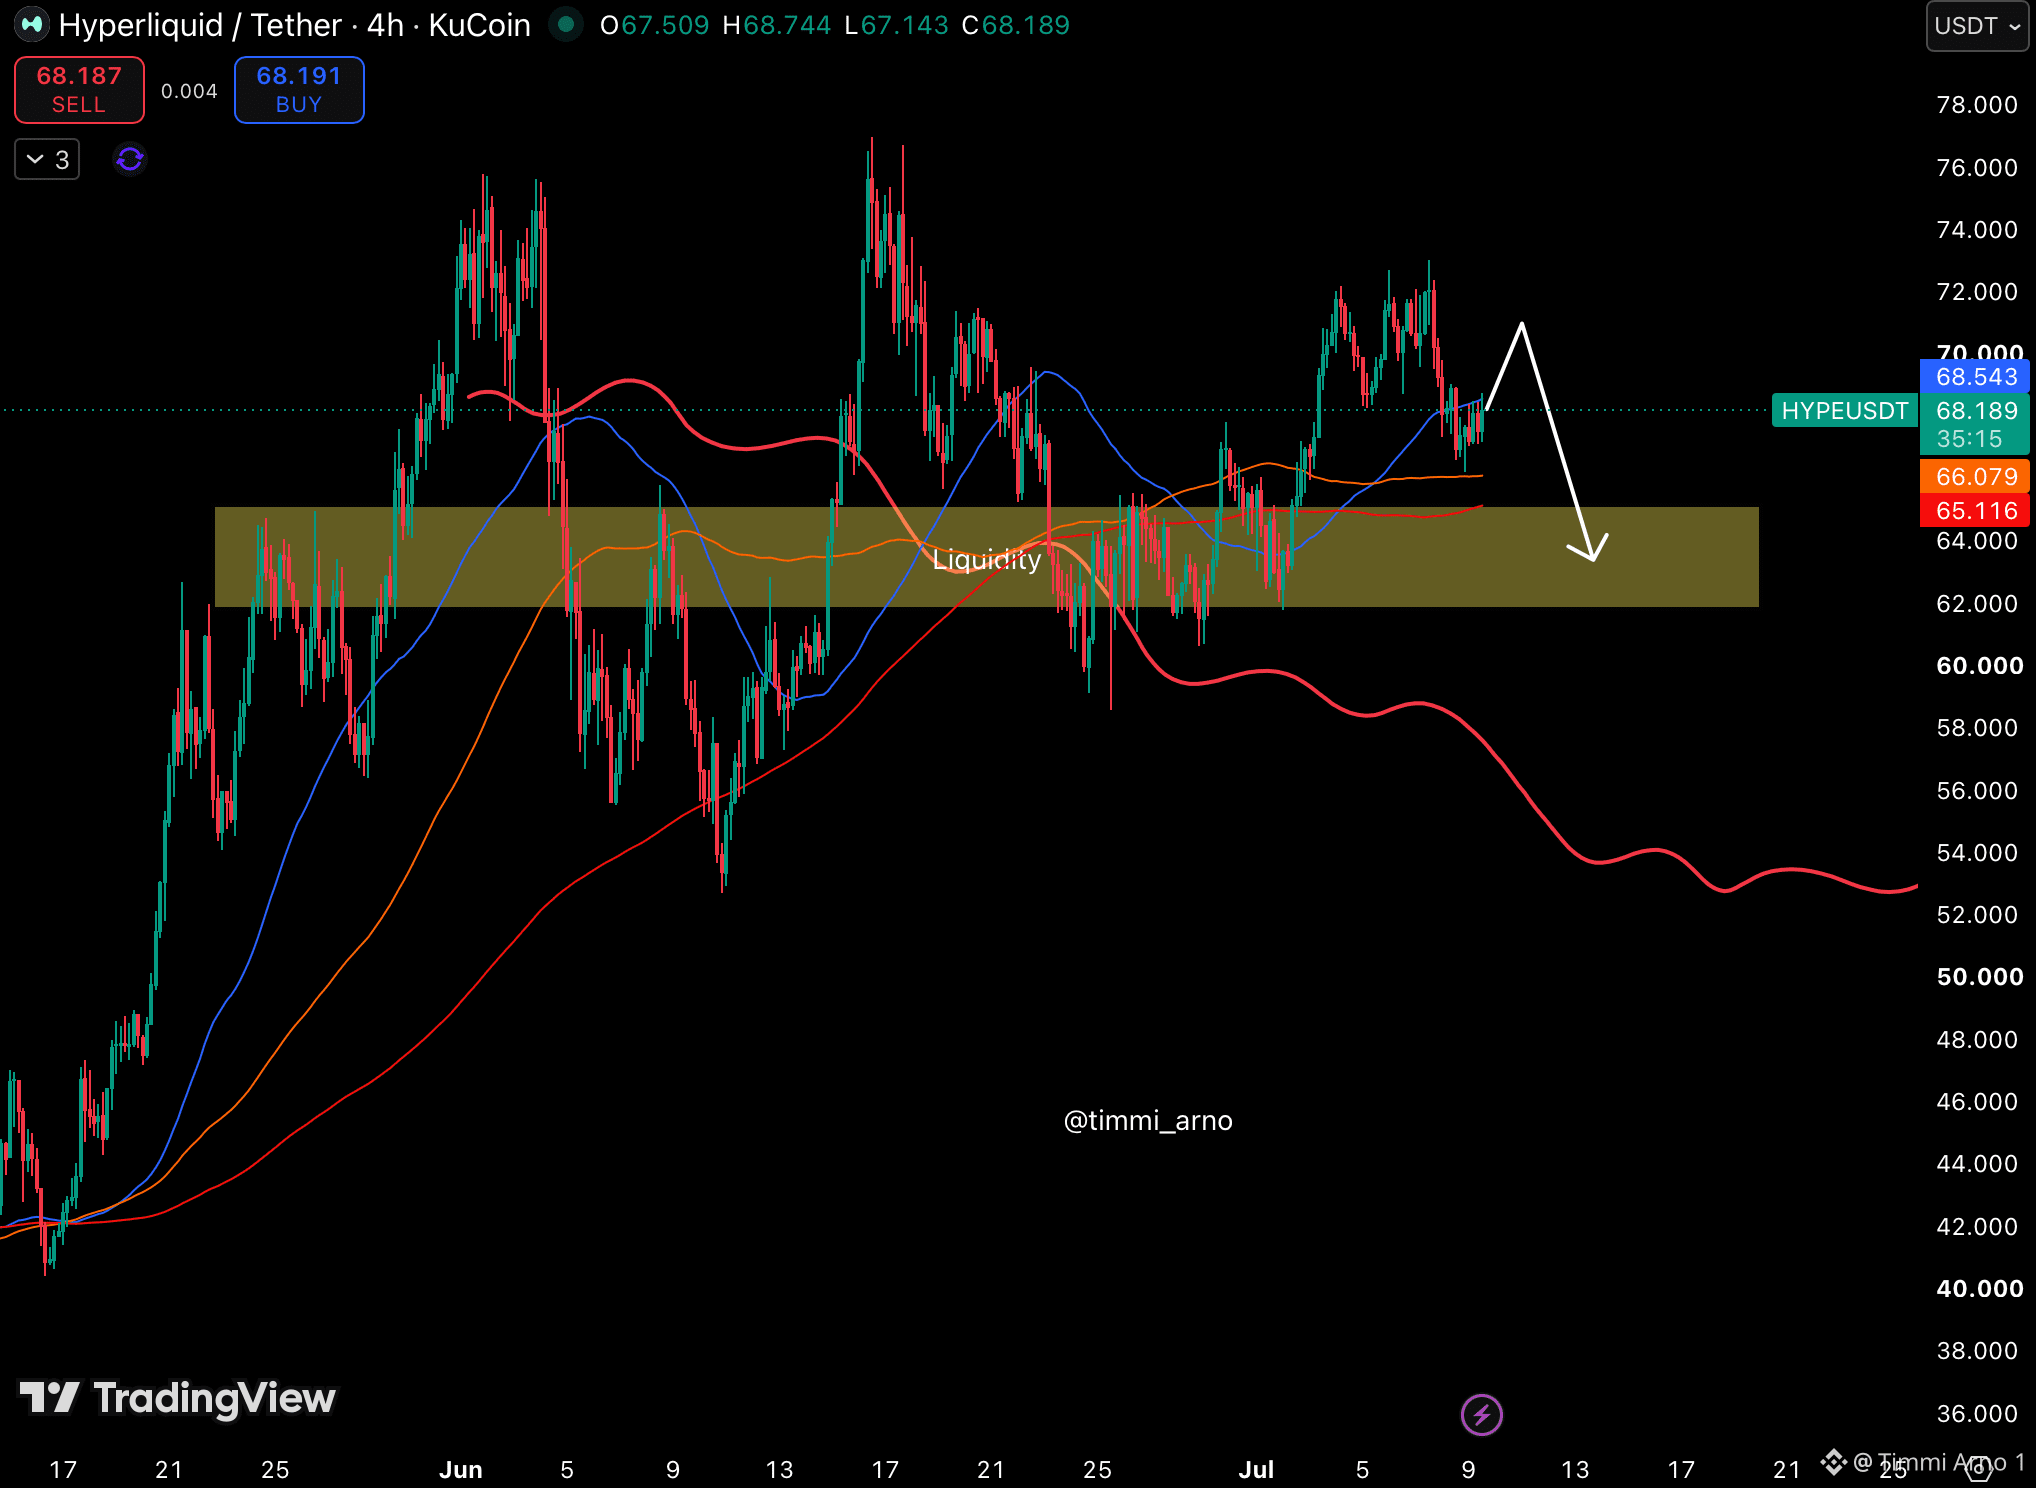Screen dimensions: 2036x1488
Task: Click the green 68.189 last price label
Action: [1976, 411]
